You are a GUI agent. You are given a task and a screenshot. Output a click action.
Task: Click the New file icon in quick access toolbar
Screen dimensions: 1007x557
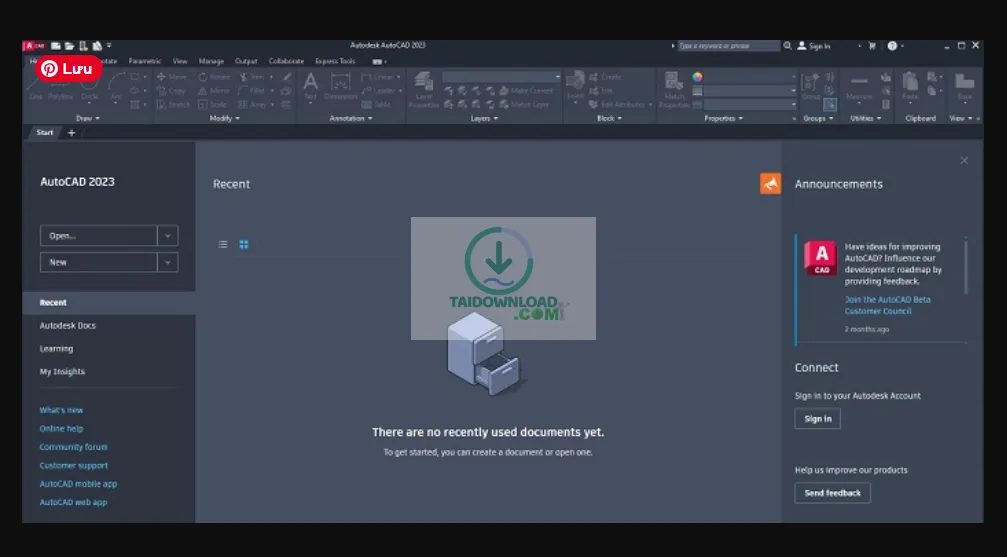point(56,46)
